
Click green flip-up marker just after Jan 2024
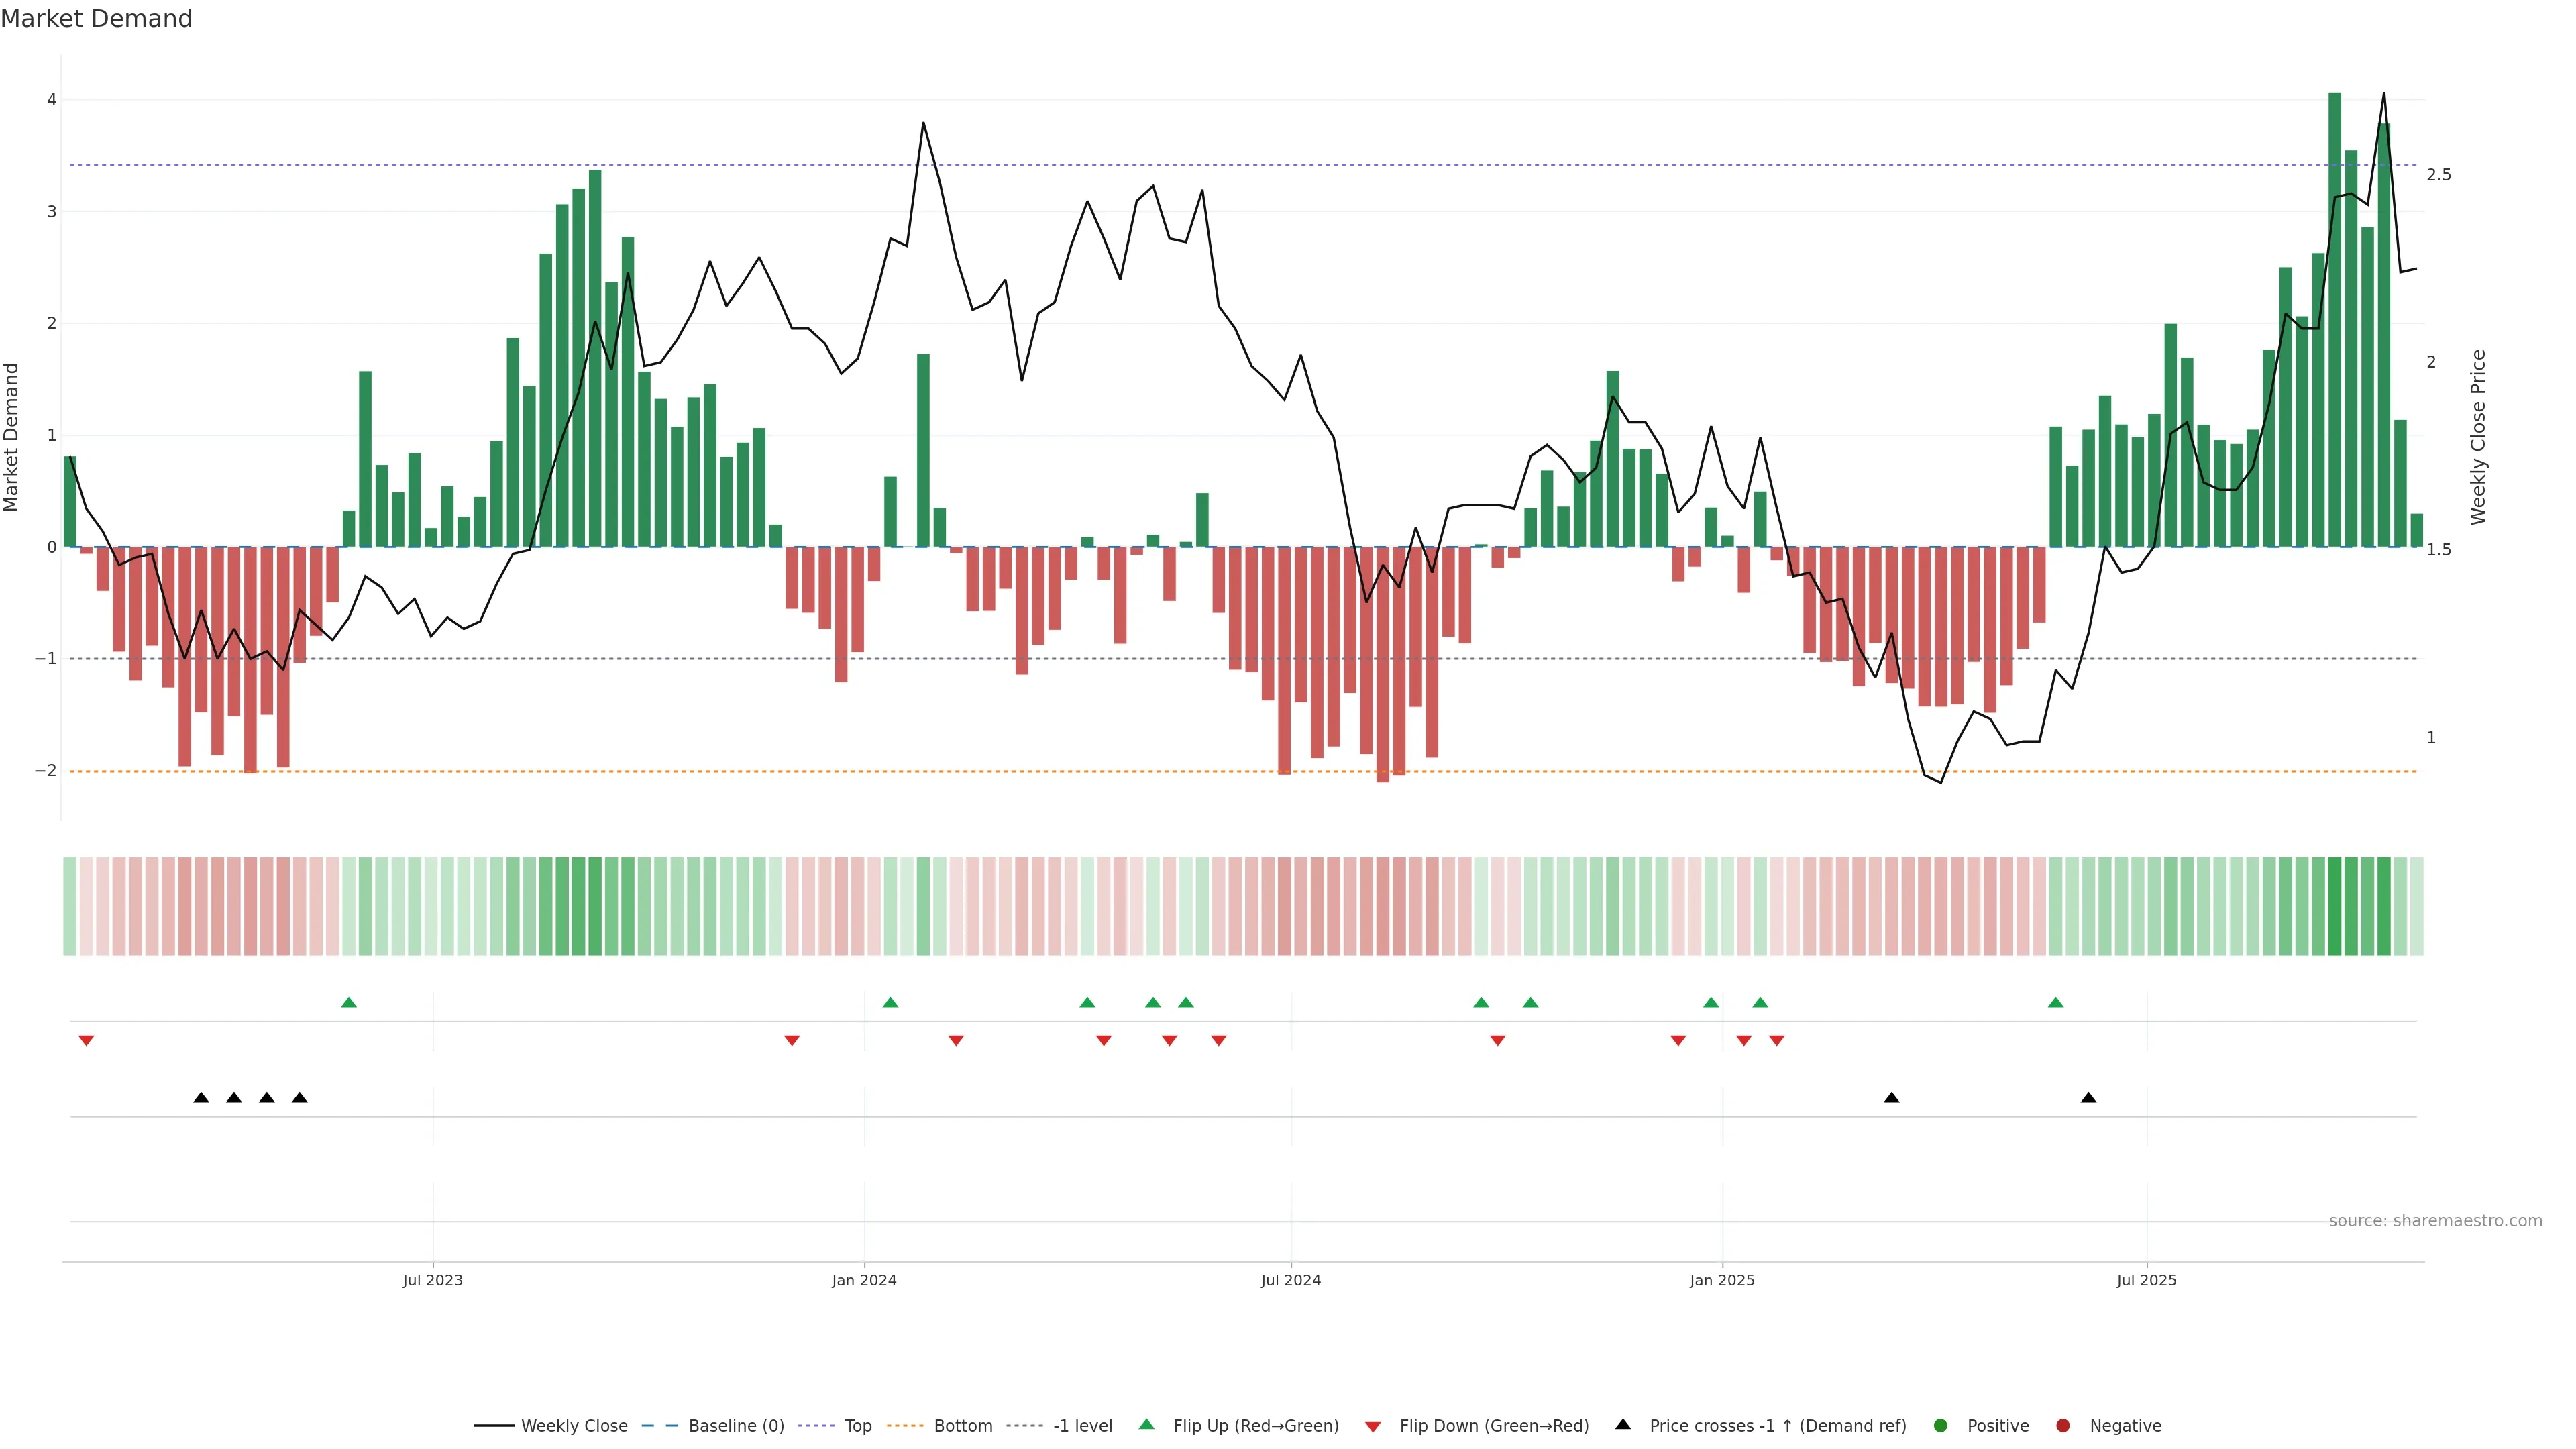pos(890,1002)
